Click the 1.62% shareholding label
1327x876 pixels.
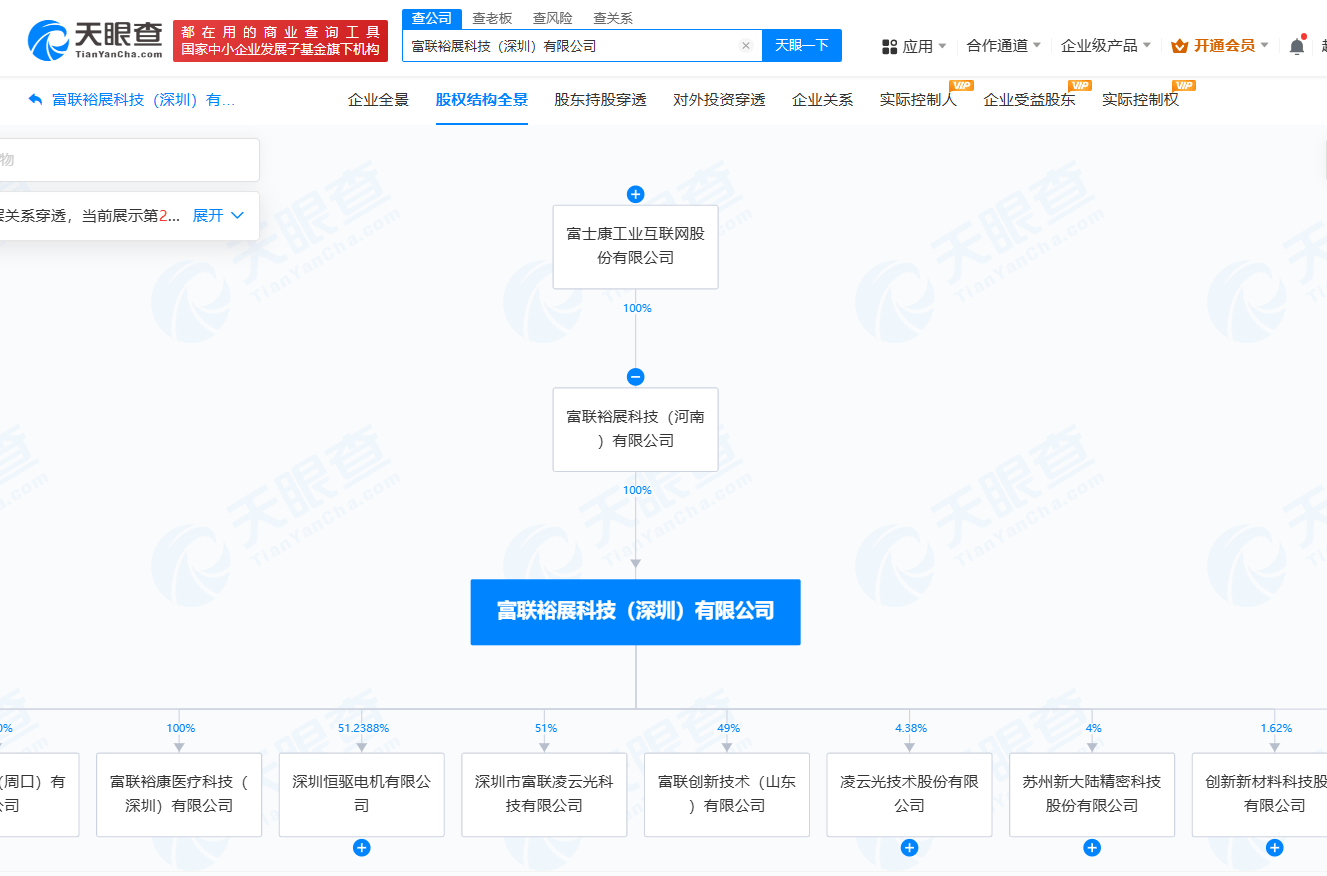1276,728
